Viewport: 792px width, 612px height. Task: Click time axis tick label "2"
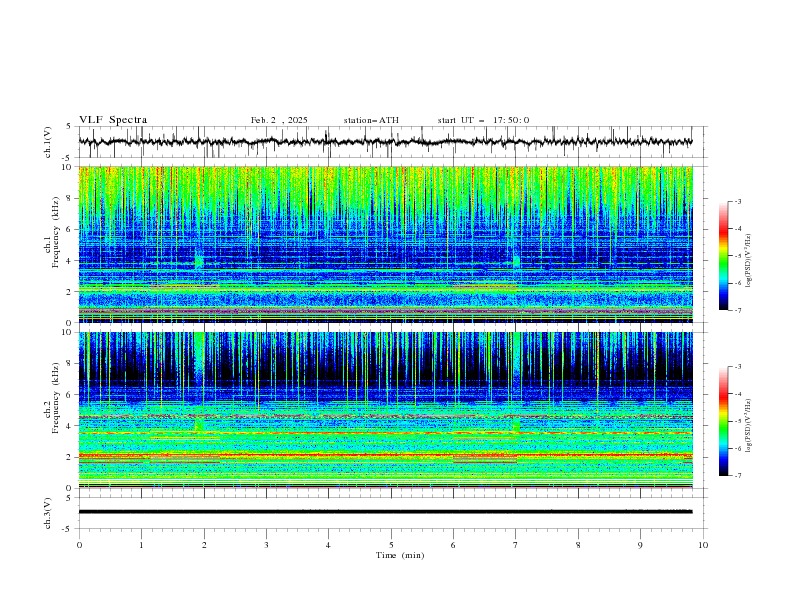[x=204, y=545]
